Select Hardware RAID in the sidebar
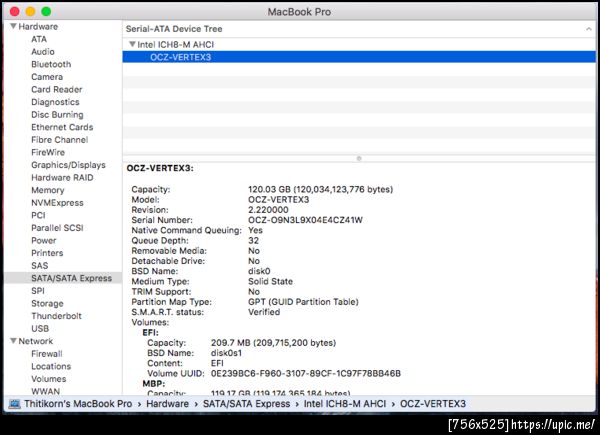 (62, 178)
